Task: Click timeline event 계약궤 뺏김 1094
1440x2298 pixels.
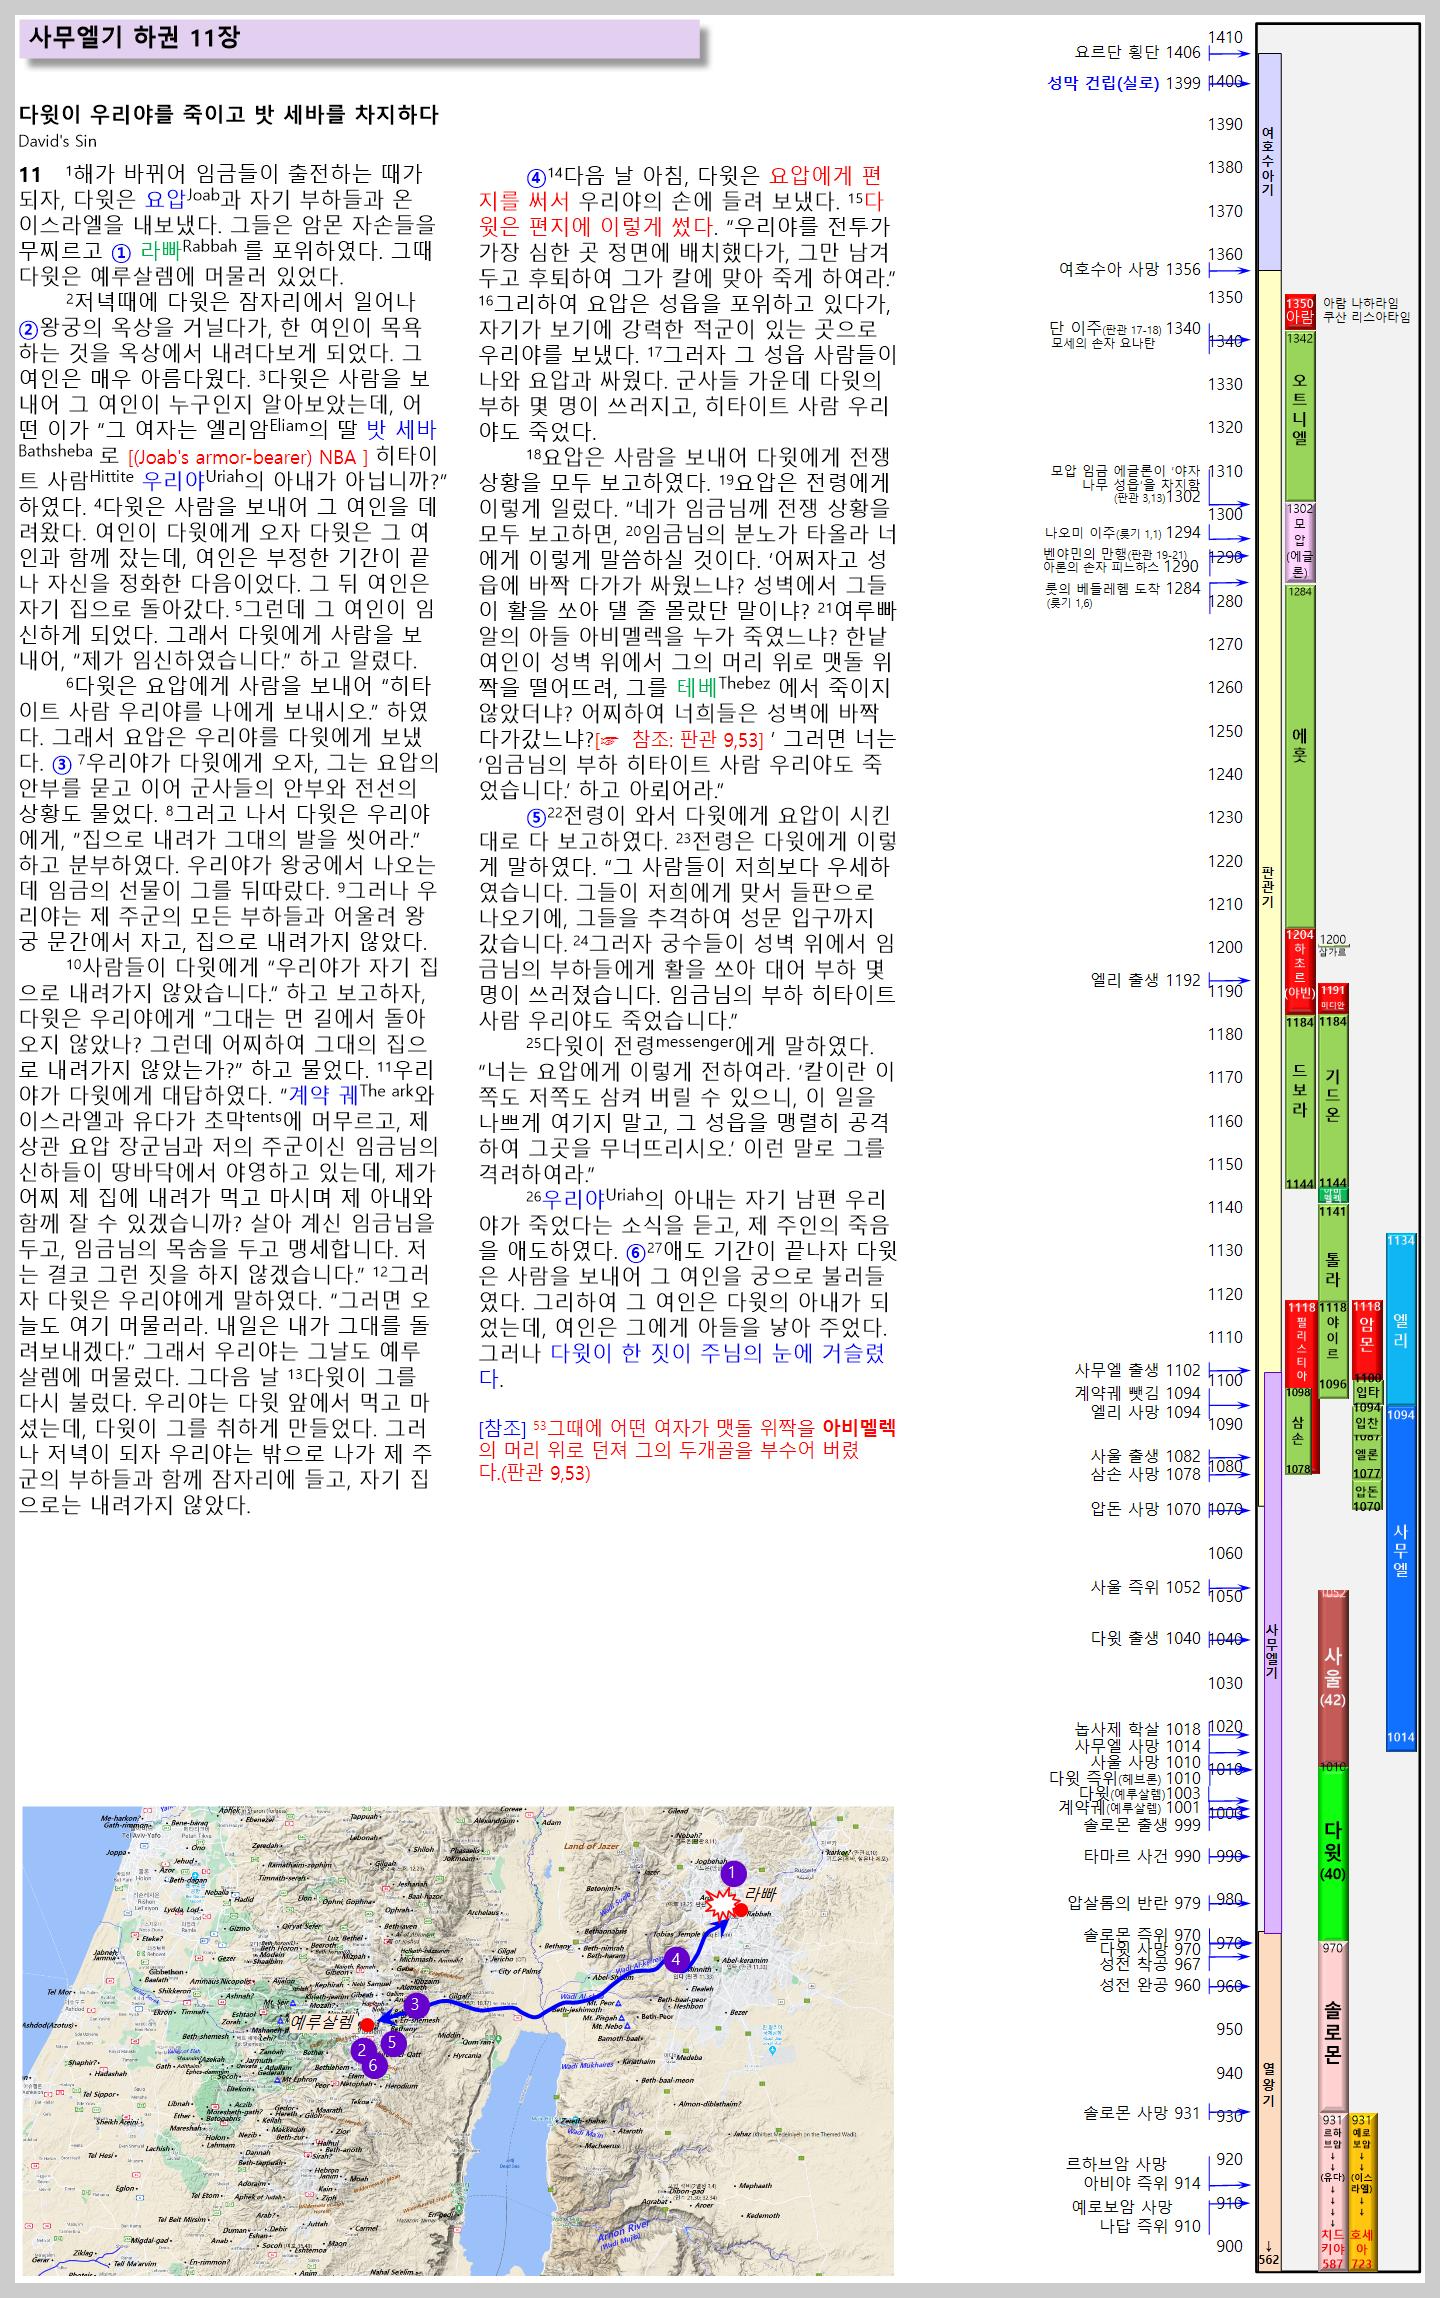Action: 1138,1392
